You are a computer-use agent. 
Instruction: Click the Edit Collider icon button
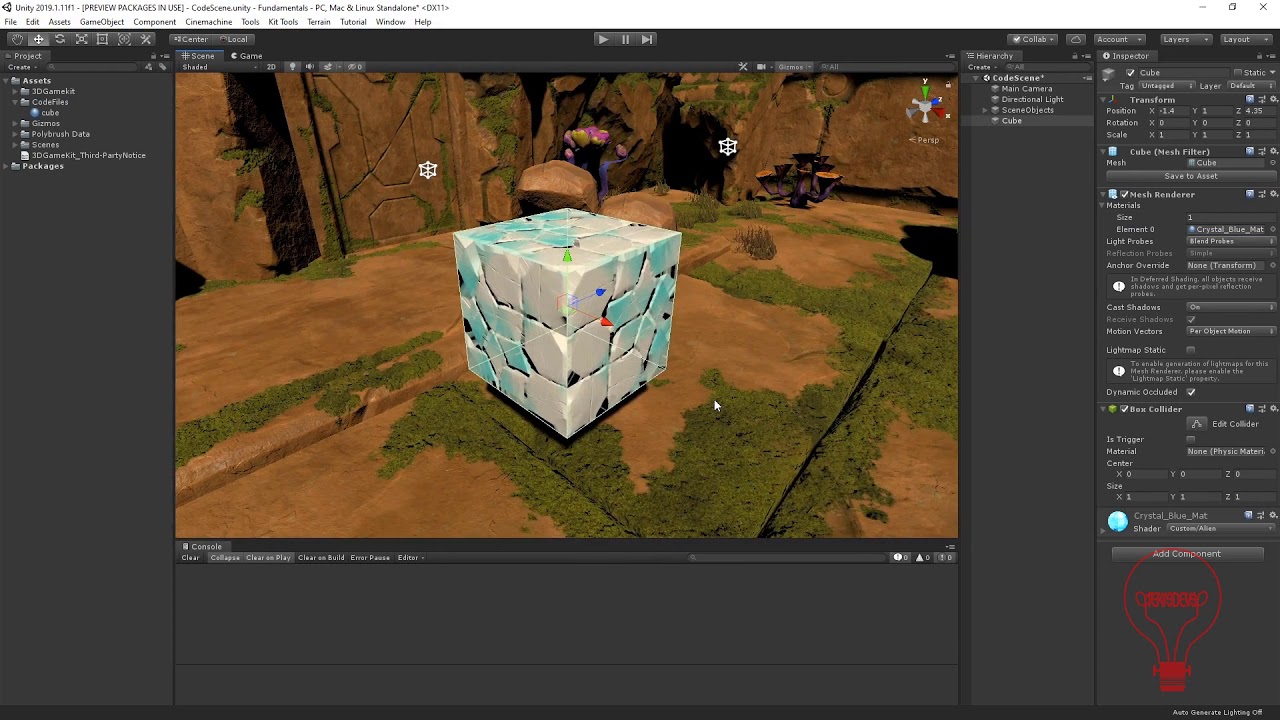(x=1197, y=424)
